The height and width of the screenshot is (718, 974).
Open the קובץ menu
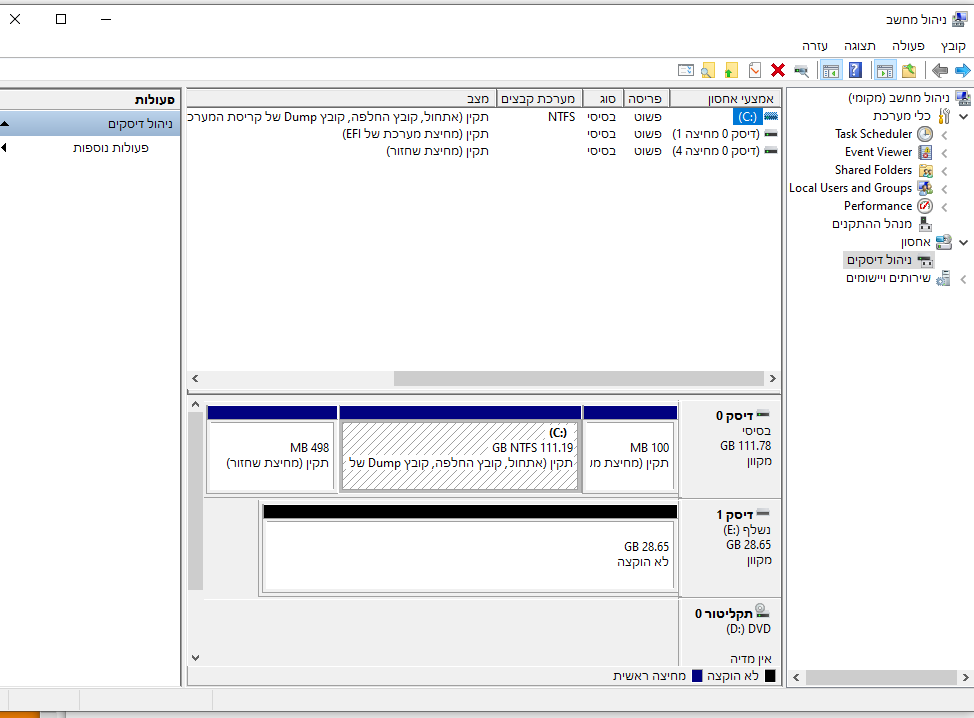953,45
